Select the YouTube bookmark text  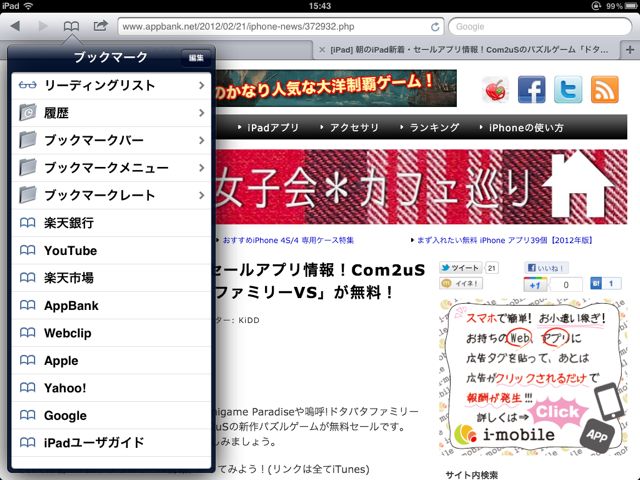coord(71,250)
